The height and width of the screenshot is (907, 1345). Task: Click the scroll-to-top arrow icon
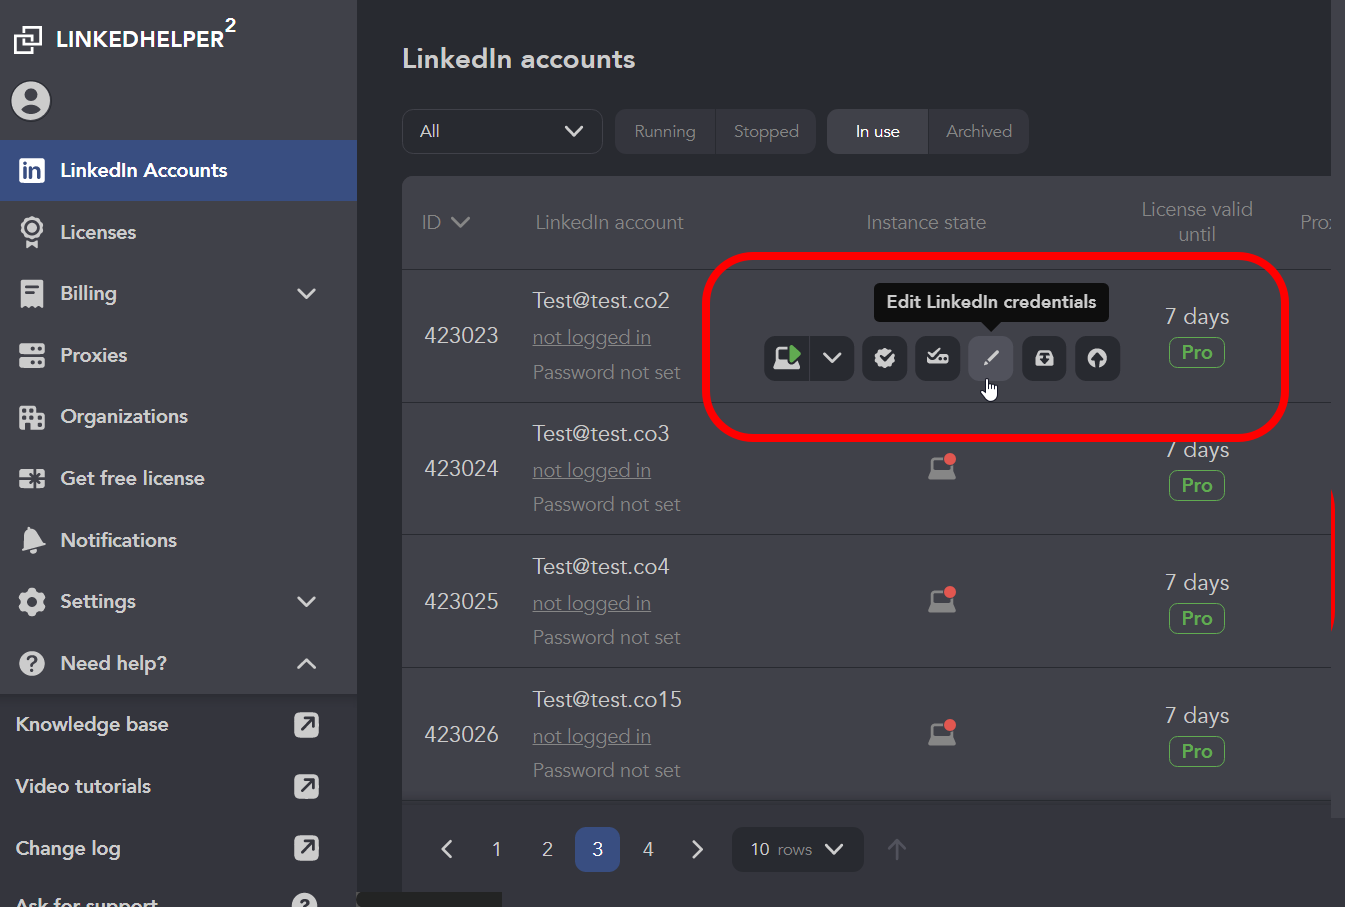pyautogui.click(x=897, y=849)
